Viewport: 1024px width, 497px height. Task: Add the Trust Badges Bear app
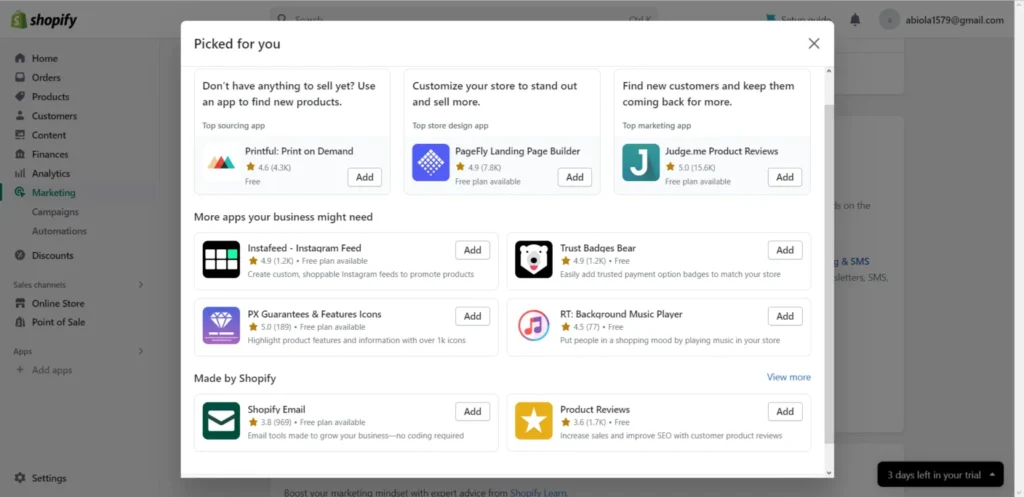(x=785, y=250)
